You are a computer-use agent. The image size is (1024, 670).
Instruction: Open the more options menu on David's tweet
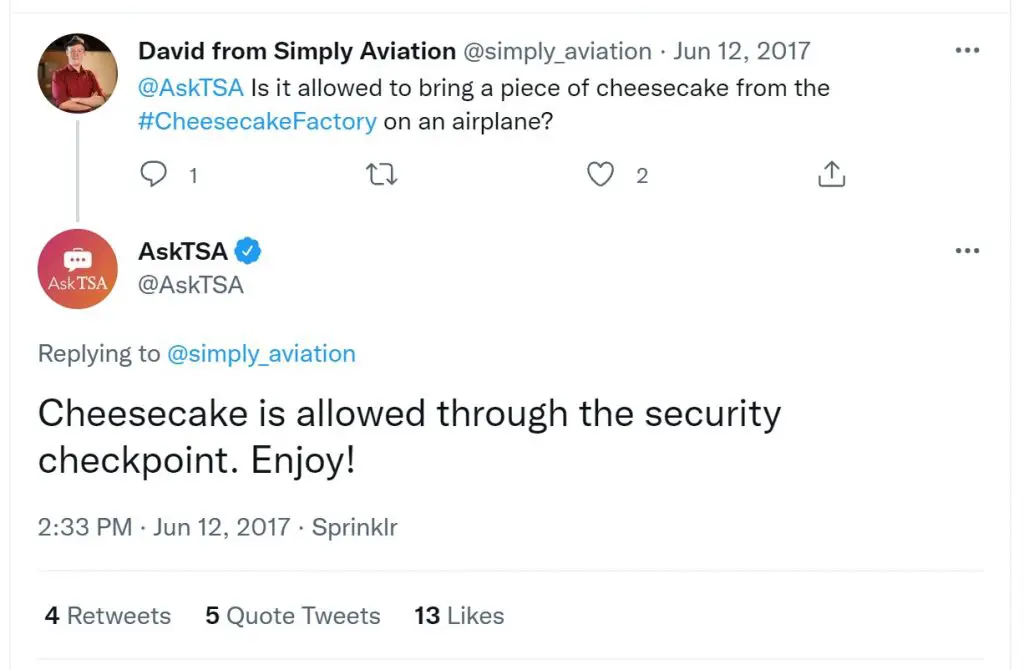click(x=967, y=49)
